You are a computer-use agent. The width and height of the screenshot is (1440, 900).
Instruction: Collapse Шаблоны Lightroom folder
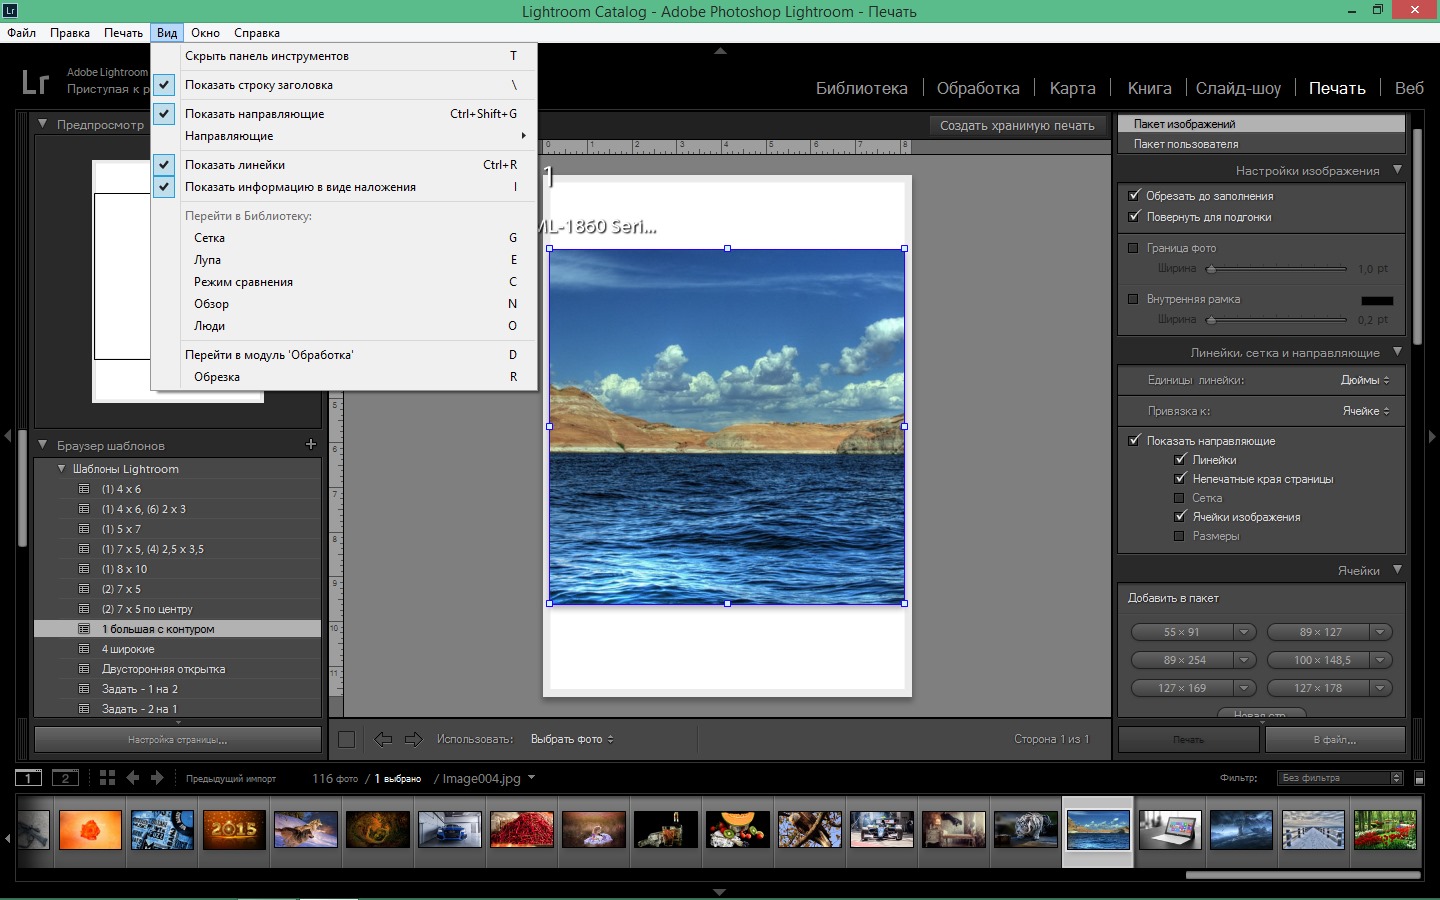(x=61, y=468)
